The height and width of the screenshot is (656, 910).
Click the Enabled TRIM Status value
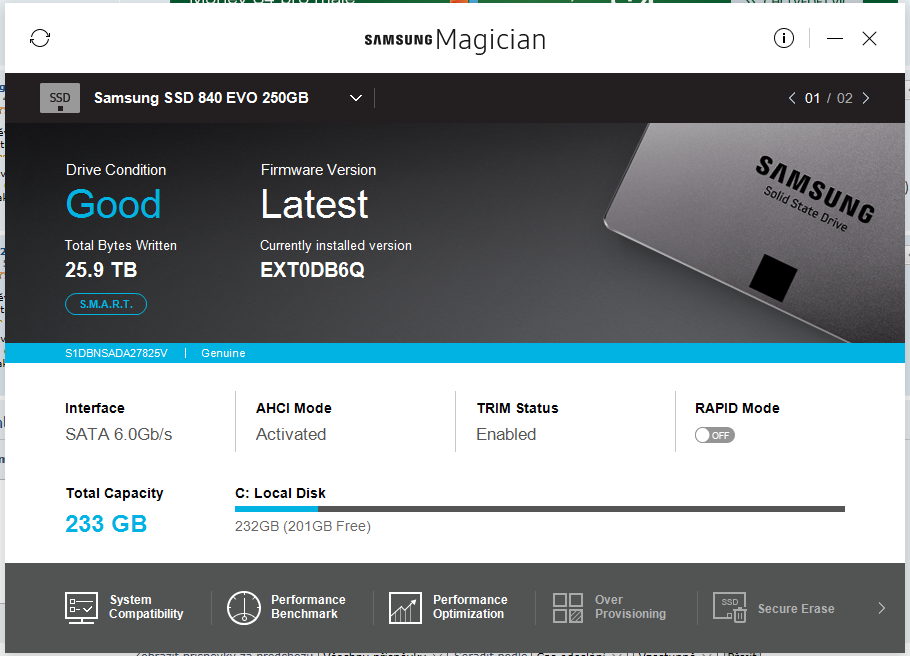pos(506,434)
